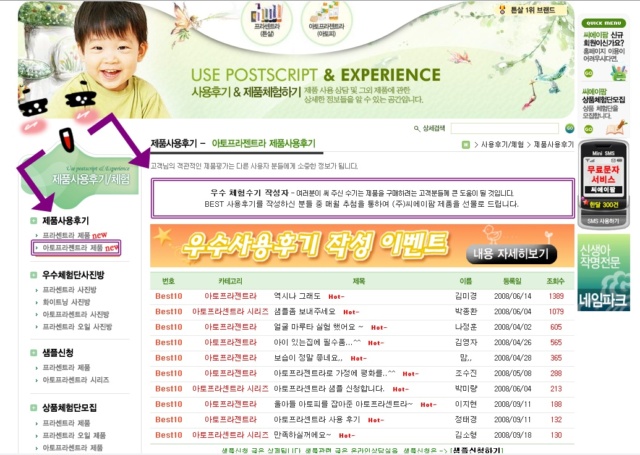Image resolution: width=640 pixels, height=455 pixels.
Task: Select 프라센트라 제품 under 제품사용후기
Action: click(66, 235)
